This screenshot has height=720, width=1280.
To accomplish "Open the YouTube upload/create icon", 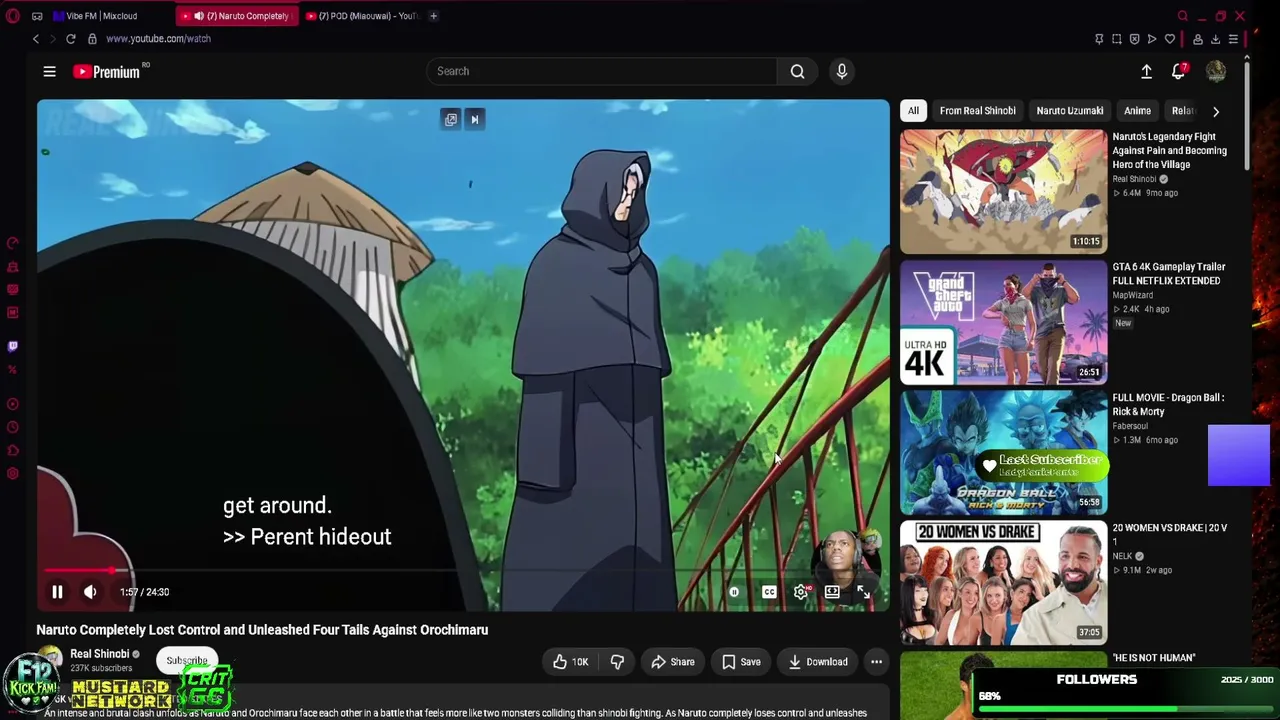I will pos(1147,71).
